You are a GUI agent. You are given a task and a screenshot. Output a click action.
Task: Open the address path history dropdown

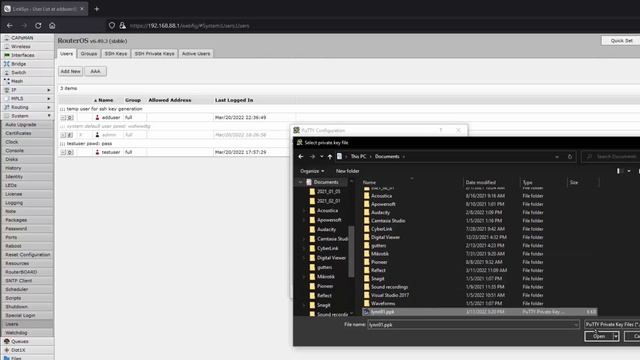tap(557, 157)
